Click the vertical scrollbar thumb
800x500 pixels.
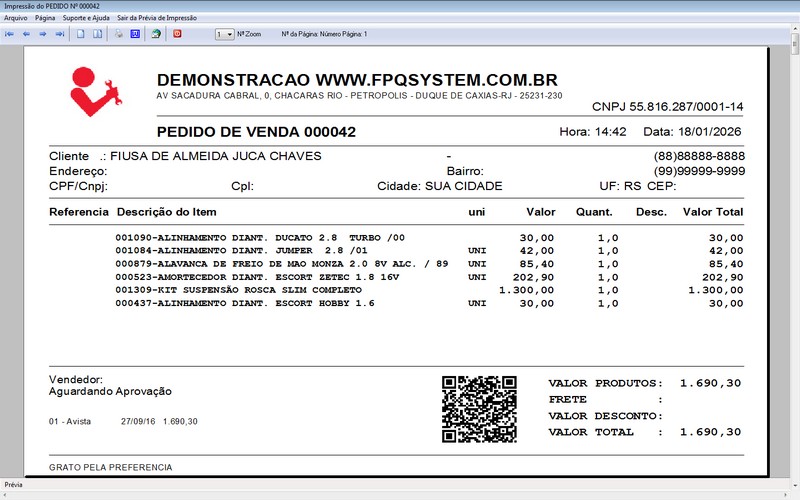(795, 43)
